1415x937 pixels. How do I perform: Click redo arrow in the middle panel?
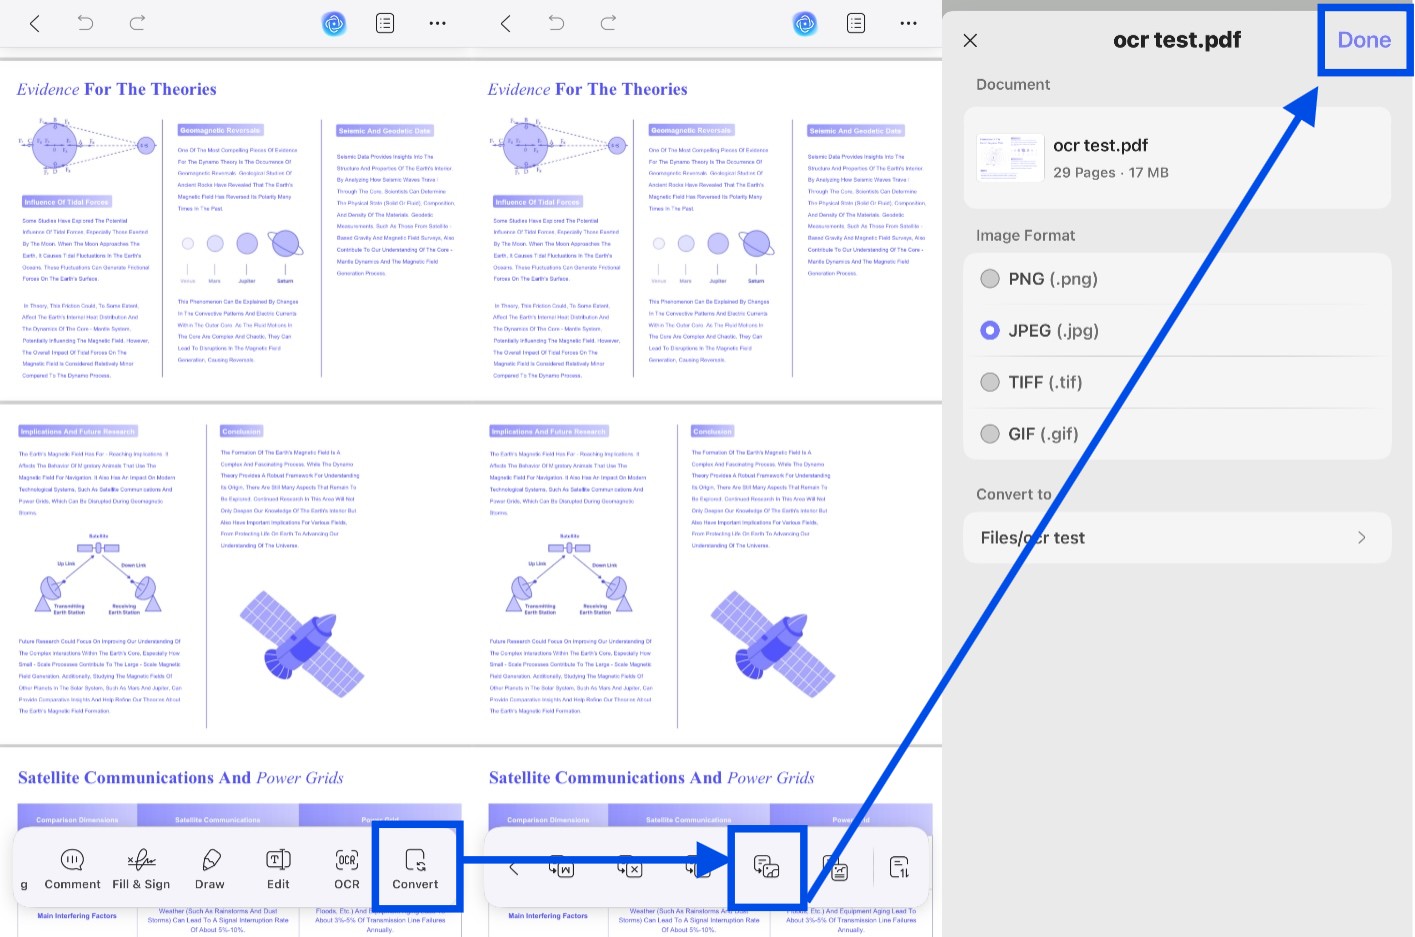tap(608, 23)
